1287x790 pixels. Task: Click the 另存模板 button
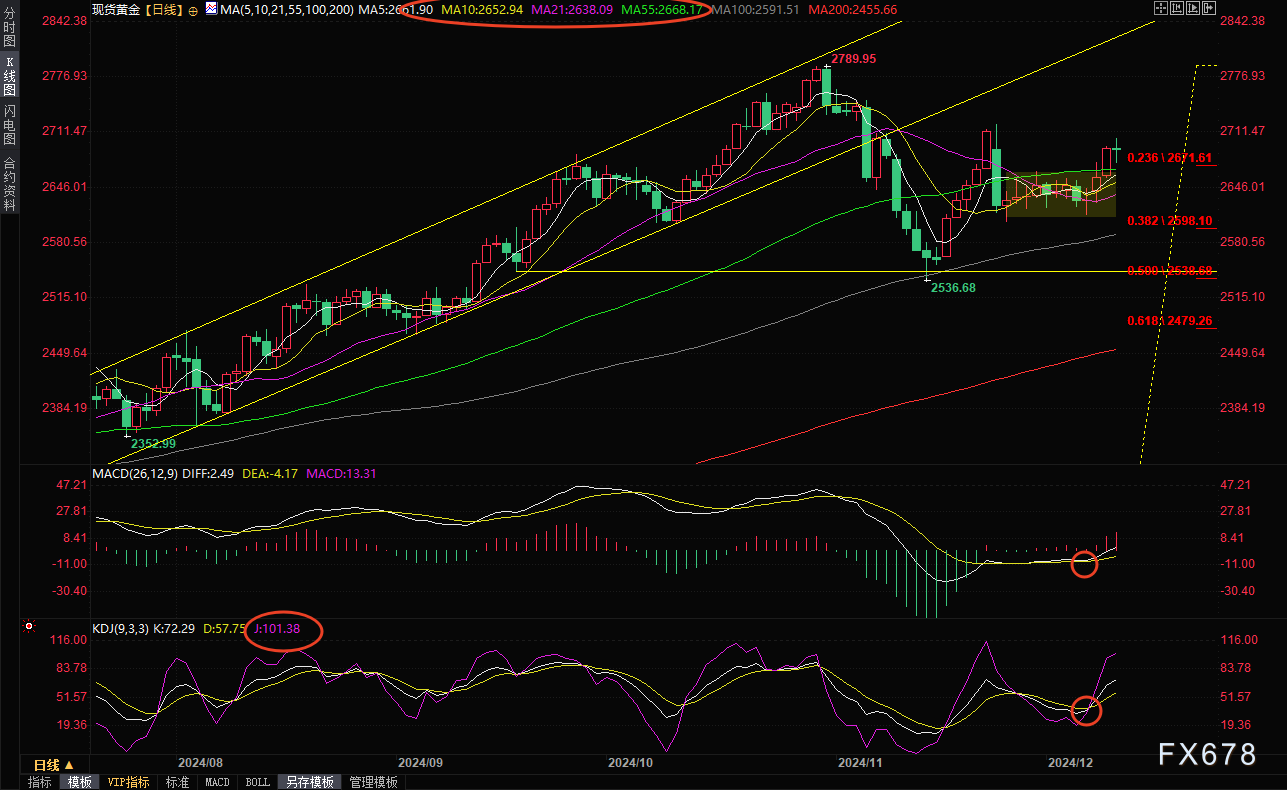pyautogui.click(x=308, y=782)
